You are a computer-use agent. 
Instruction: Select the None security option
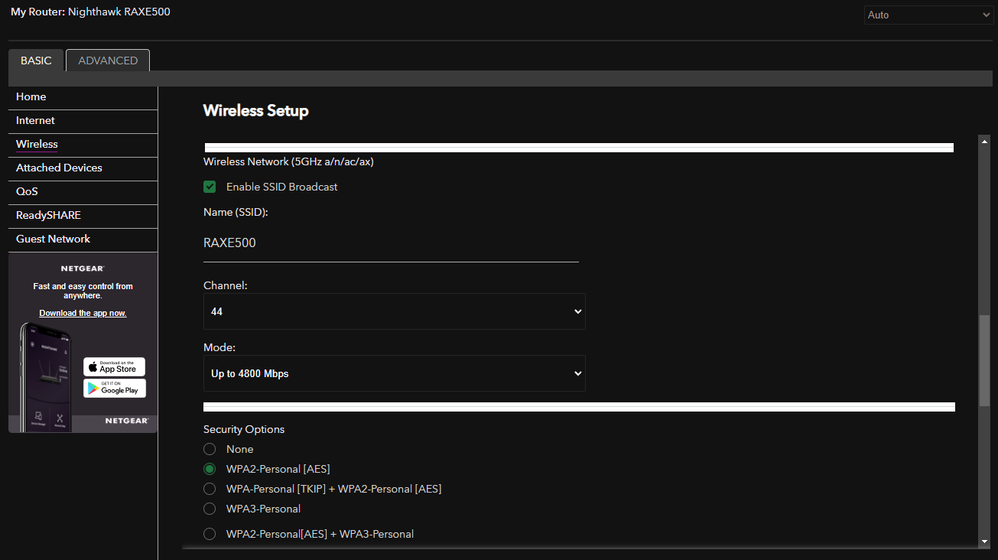pyautogui.click(x=210, y=450)
